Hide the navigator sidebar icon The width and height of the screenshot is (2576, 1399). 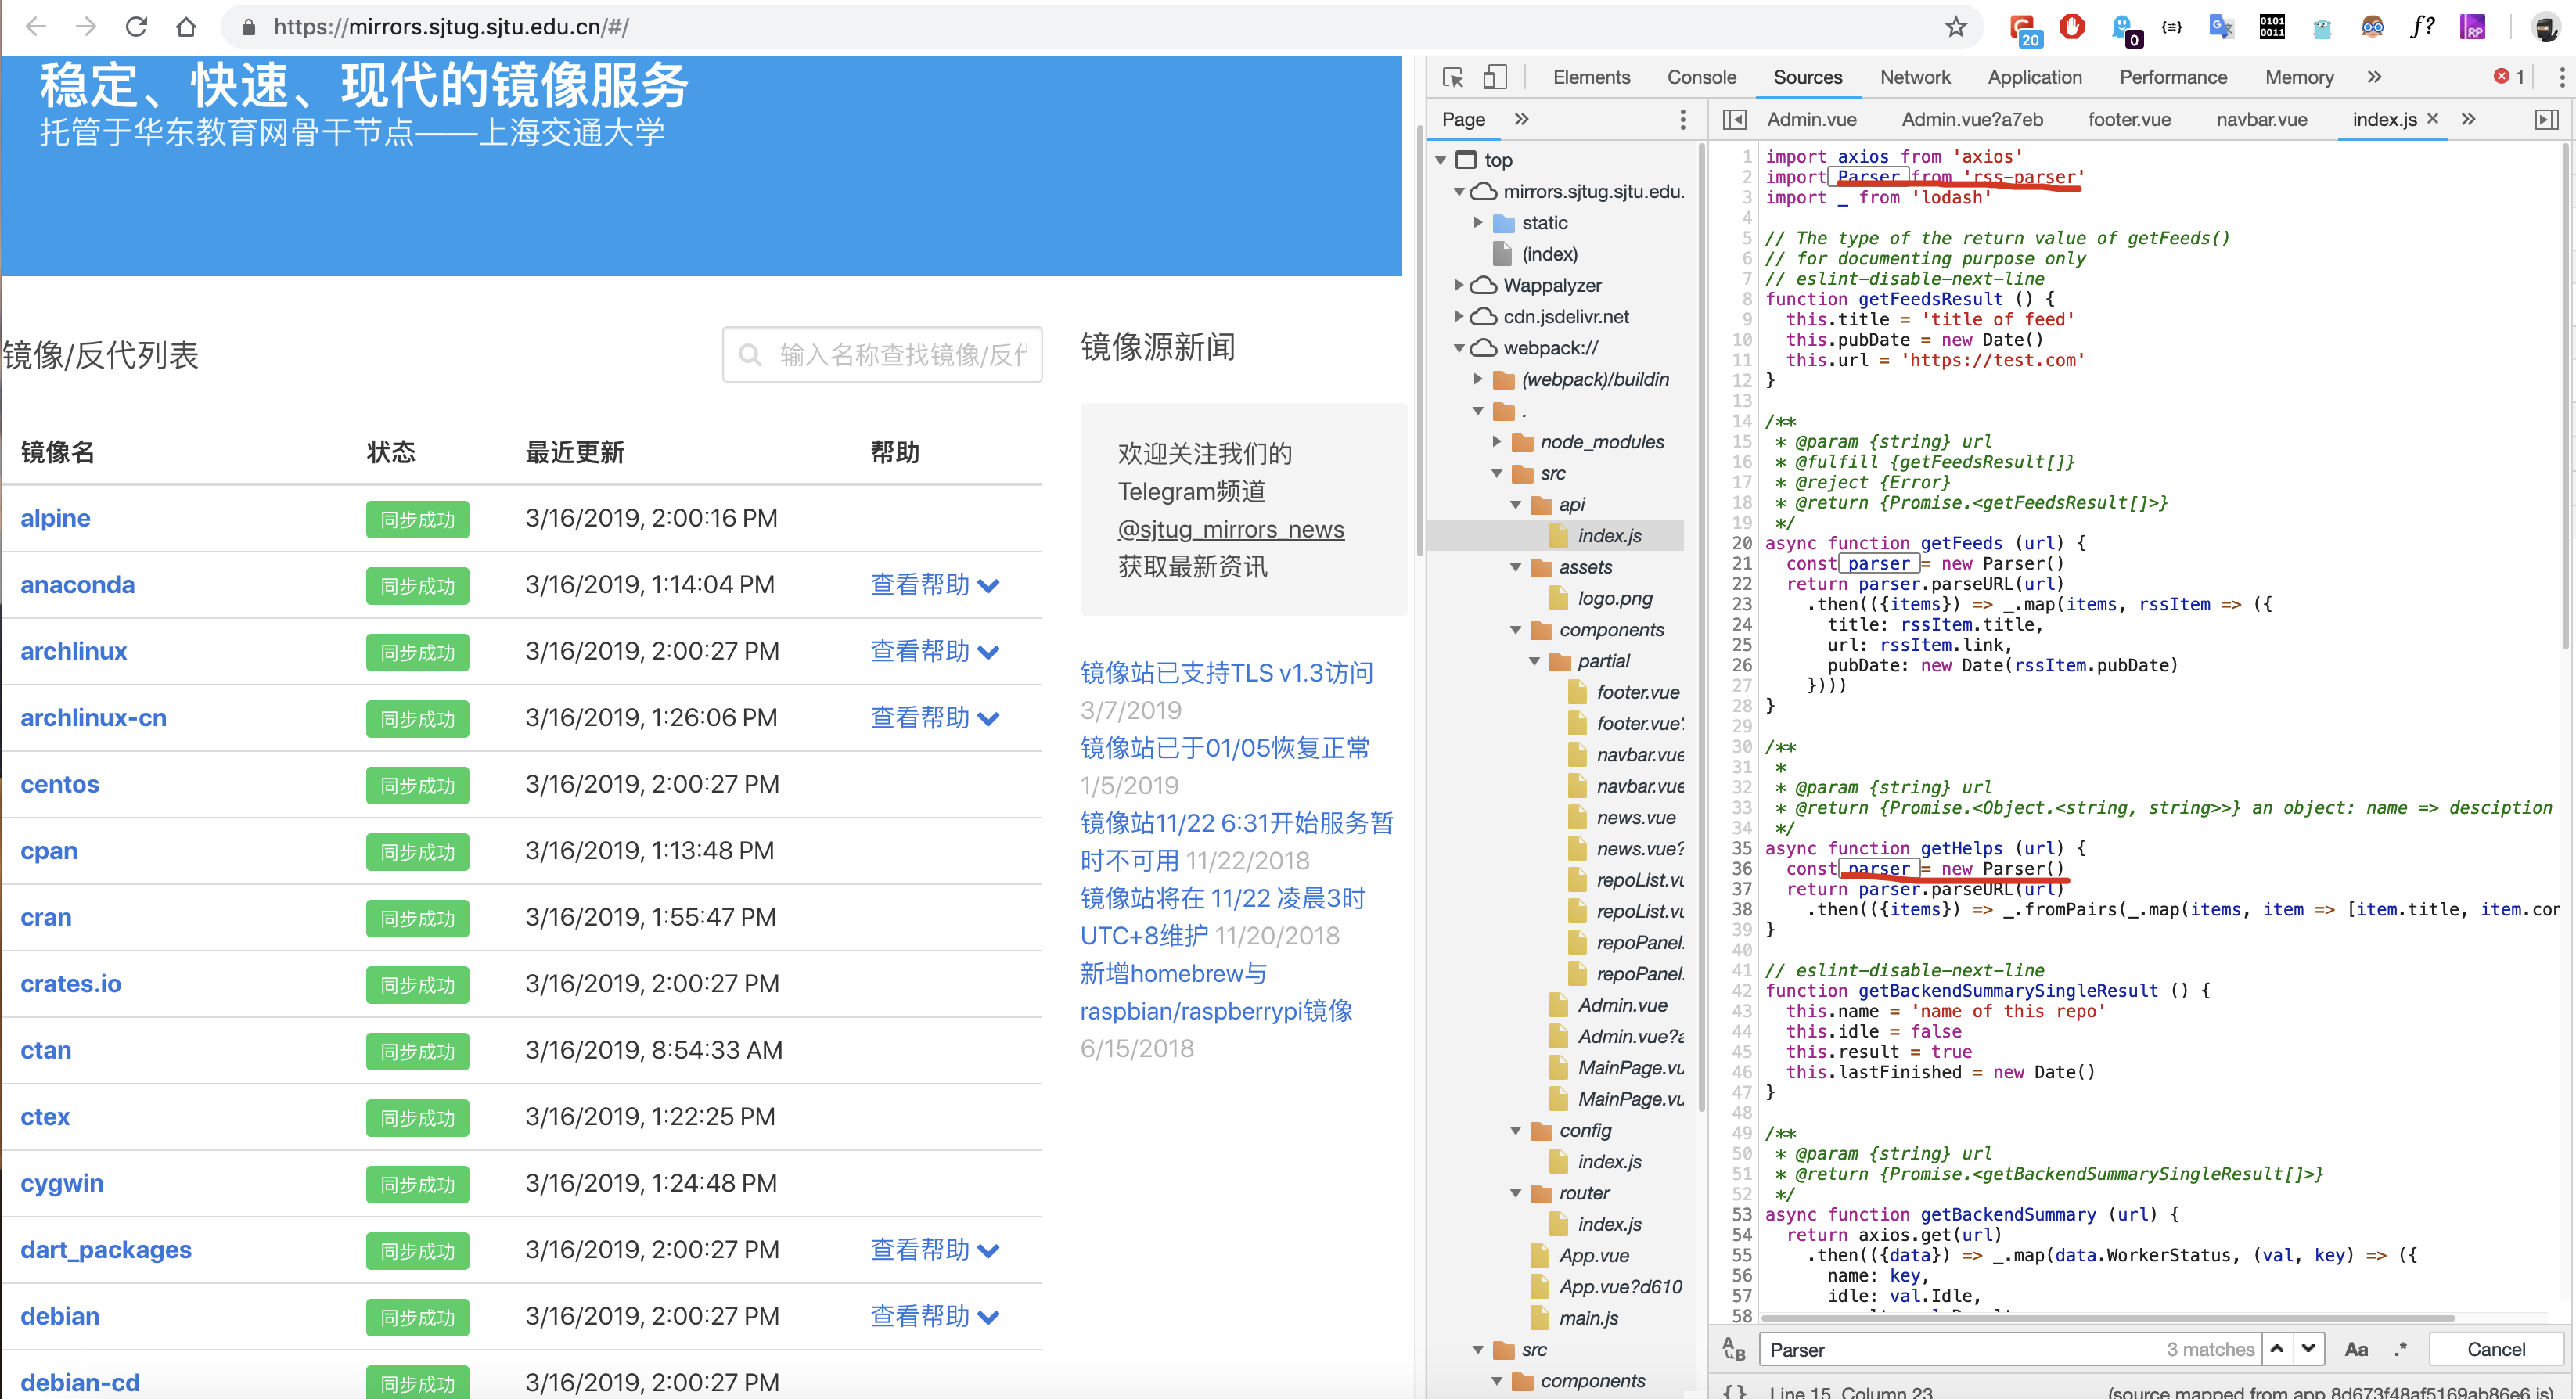pyautogui.click(x=1735, y=119)
